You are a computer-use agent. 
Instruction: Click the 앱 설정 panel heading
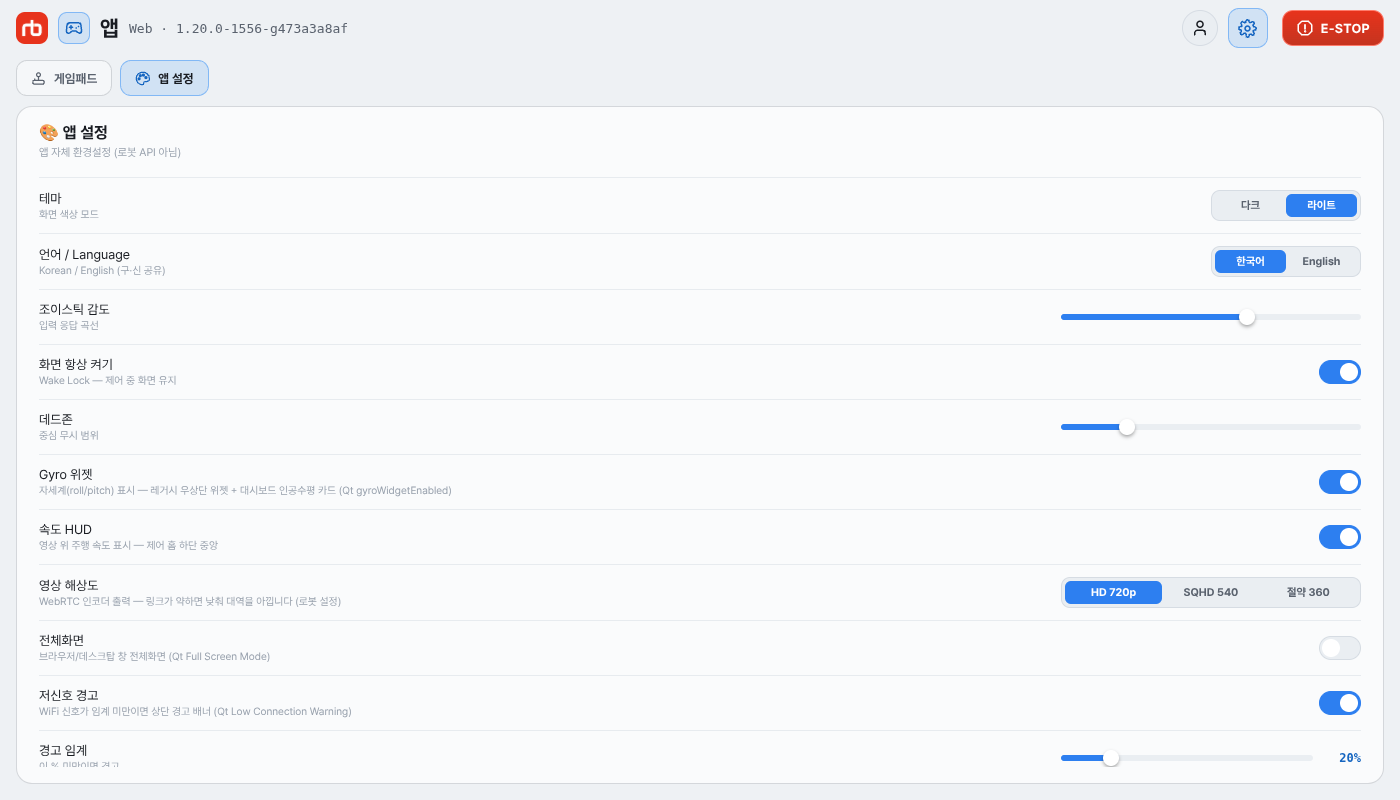coord(73,132)
